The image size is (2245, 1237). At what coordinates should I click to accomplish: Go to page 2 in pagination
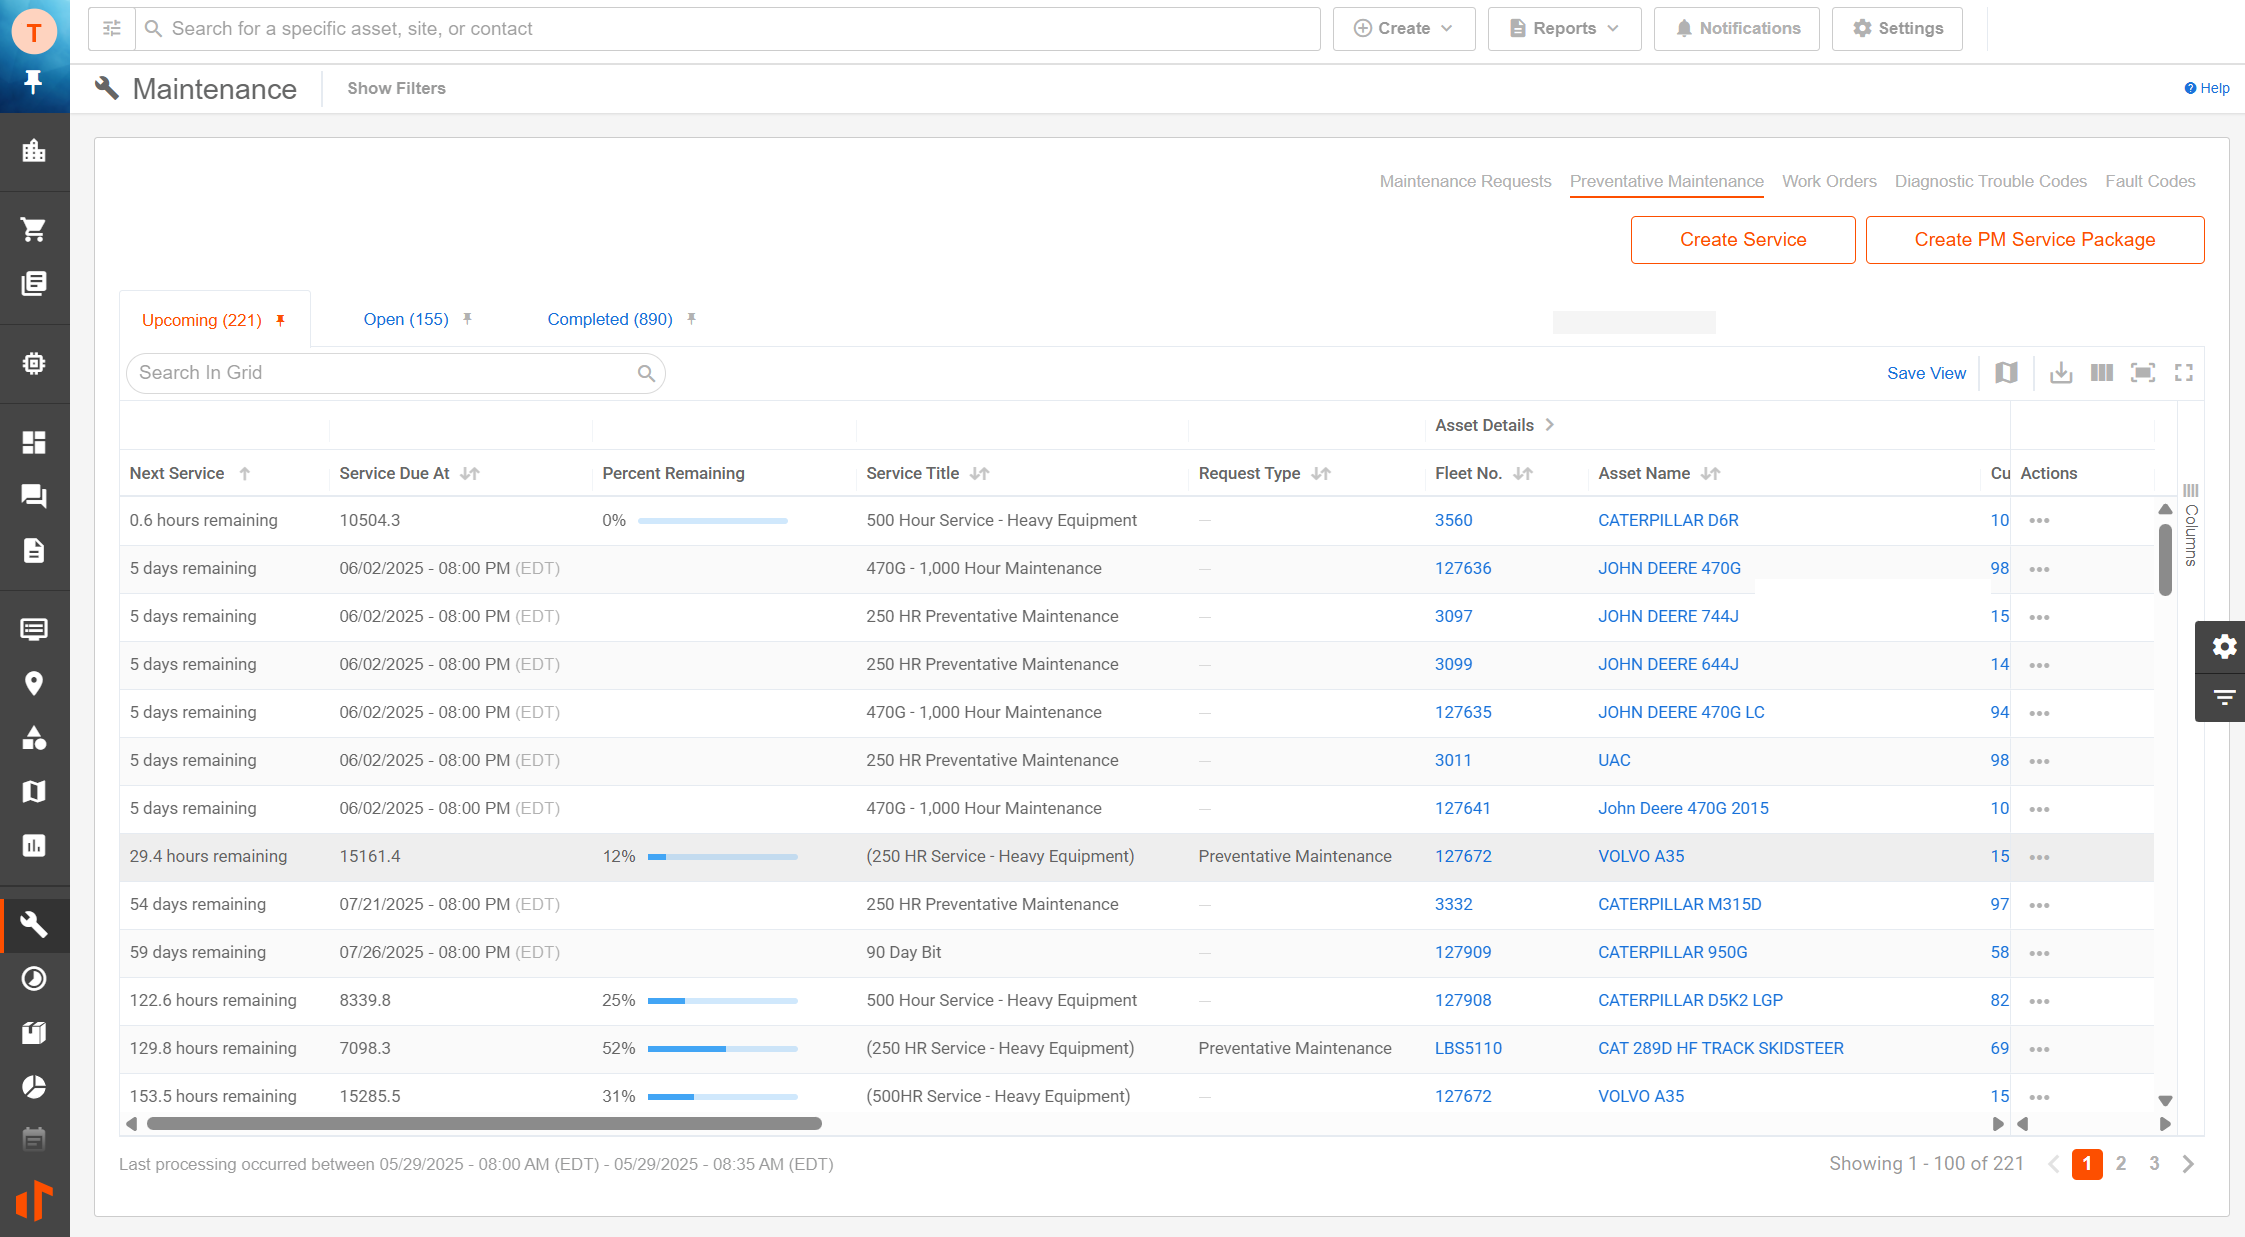(x=2121, y=1164)
